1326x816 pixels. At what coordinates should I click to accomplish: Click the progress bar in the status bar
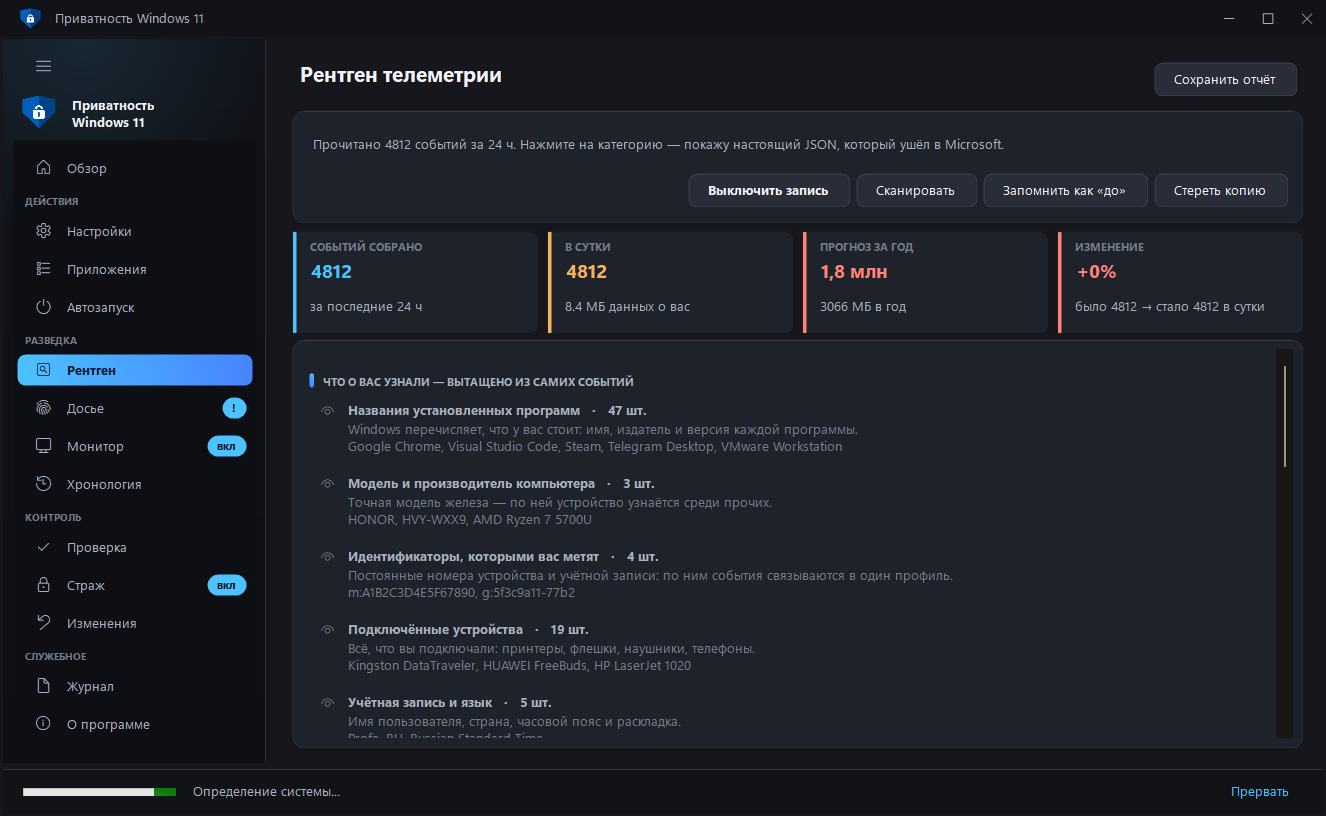[99, 792]
